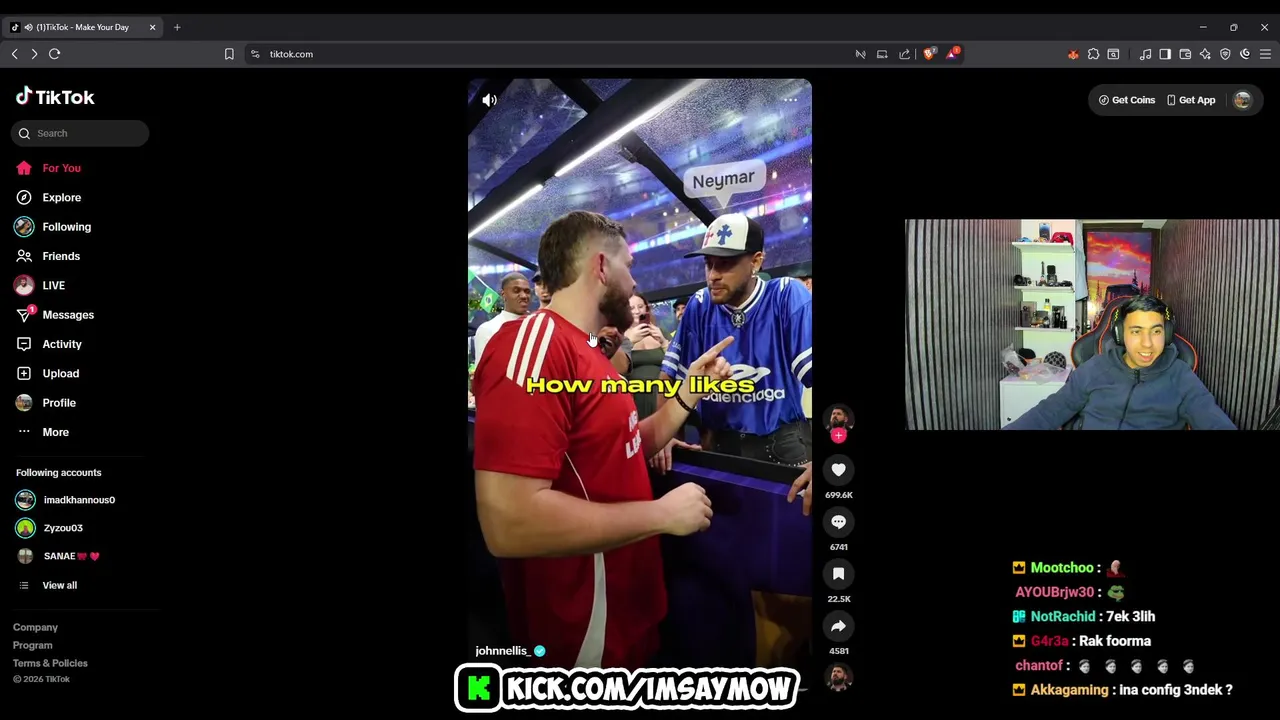Open Brave Shields panel

[929, 54]
